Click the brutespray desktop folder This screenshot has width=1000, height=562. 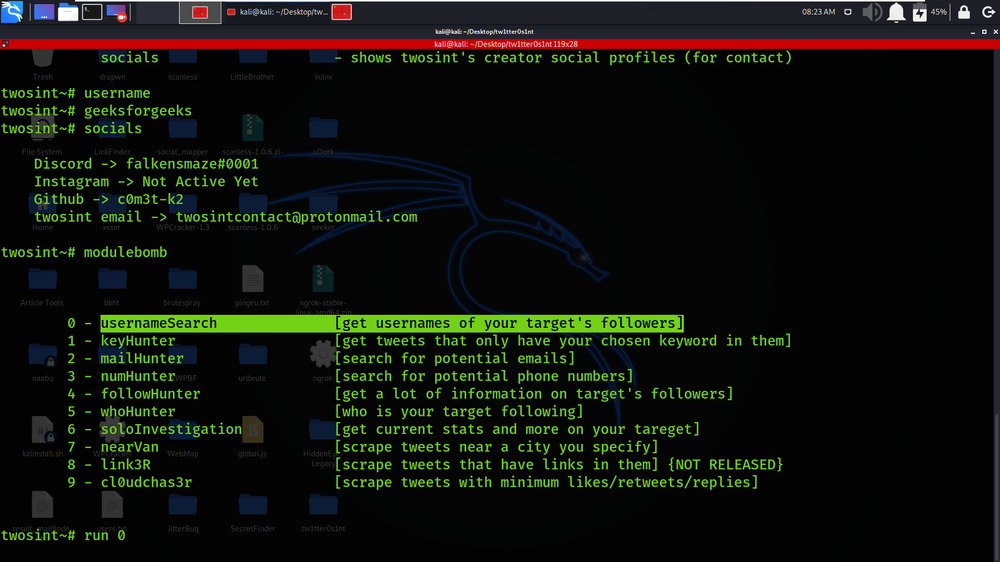coord(182,286)
